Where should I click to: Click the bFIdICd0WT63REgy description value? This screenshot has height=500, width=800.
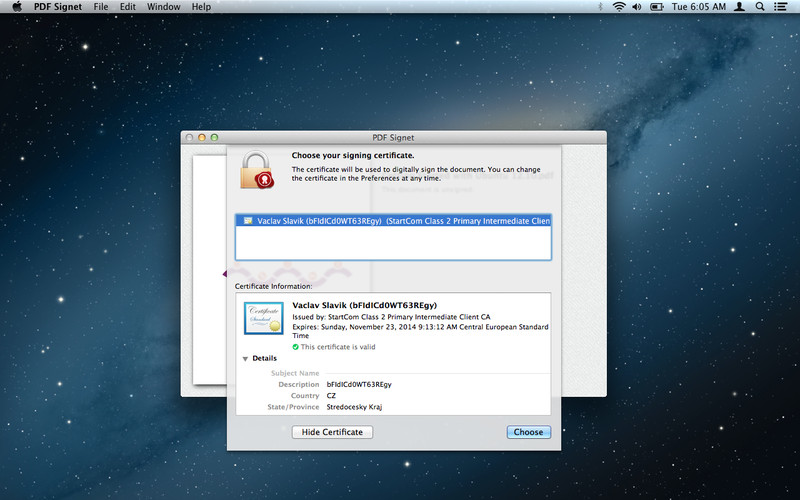coord(359,384)
